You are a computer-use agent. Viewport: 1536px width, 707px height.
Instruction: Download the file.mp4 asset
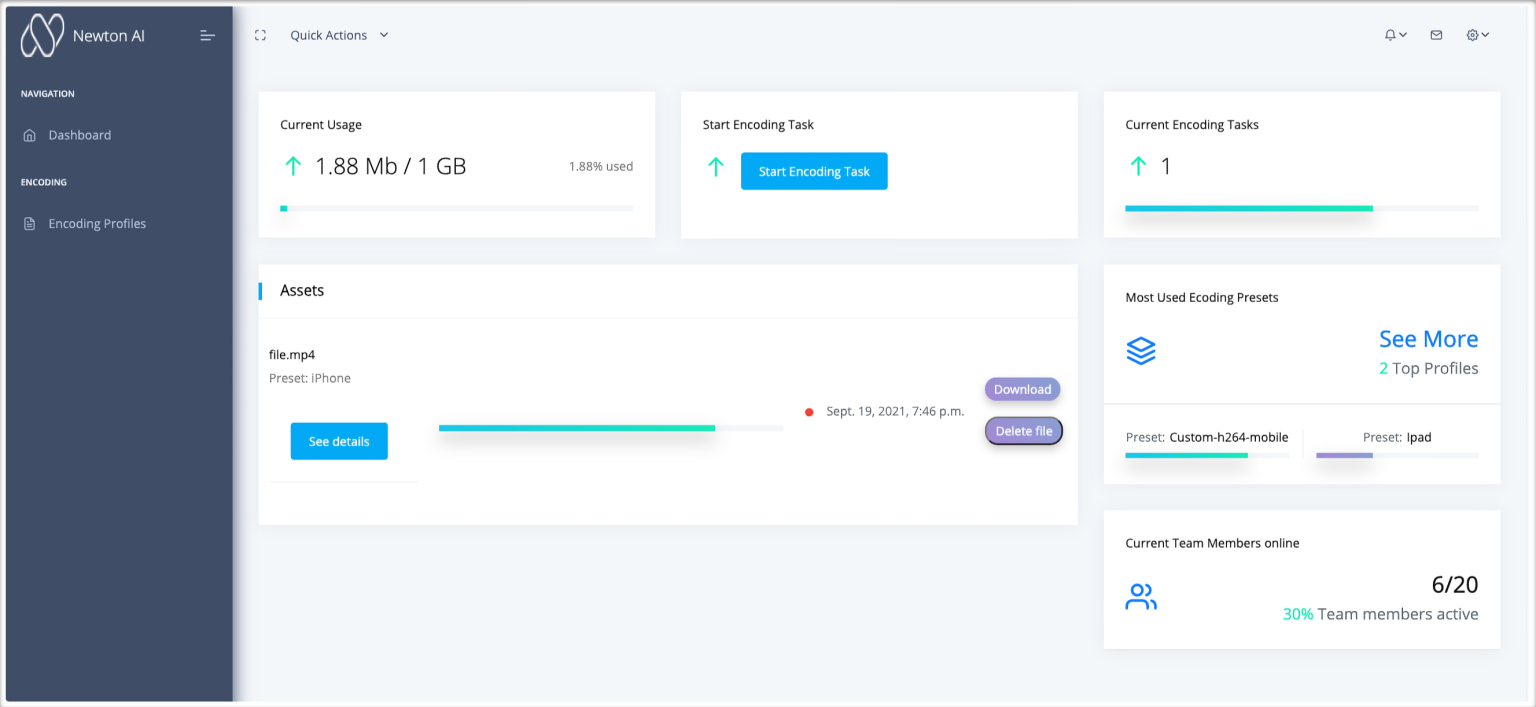coord(1022,389)
